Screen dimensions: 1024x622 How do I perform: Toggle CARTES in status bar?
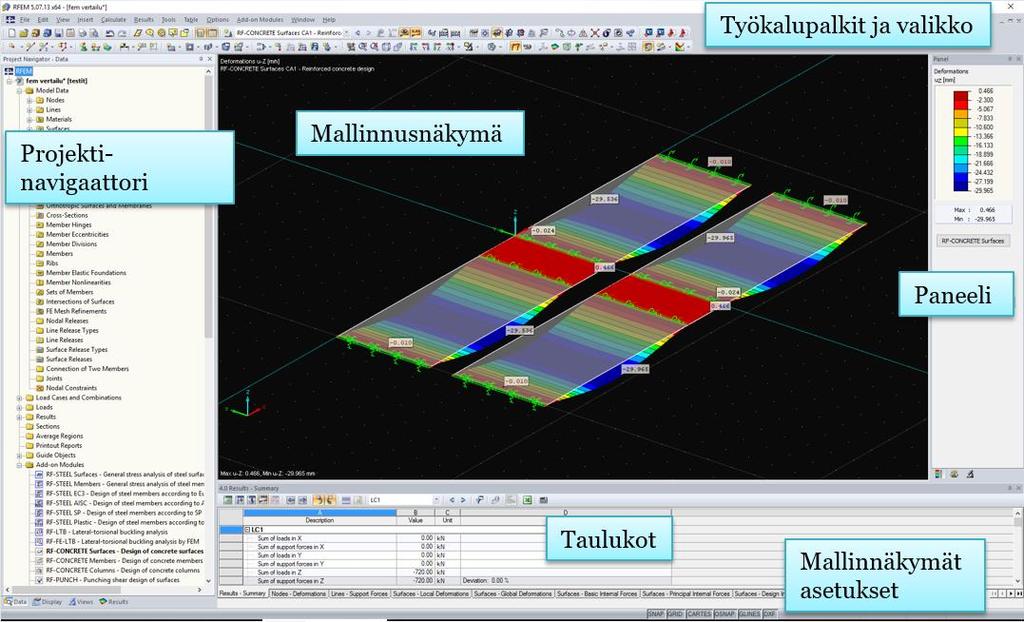699,614
